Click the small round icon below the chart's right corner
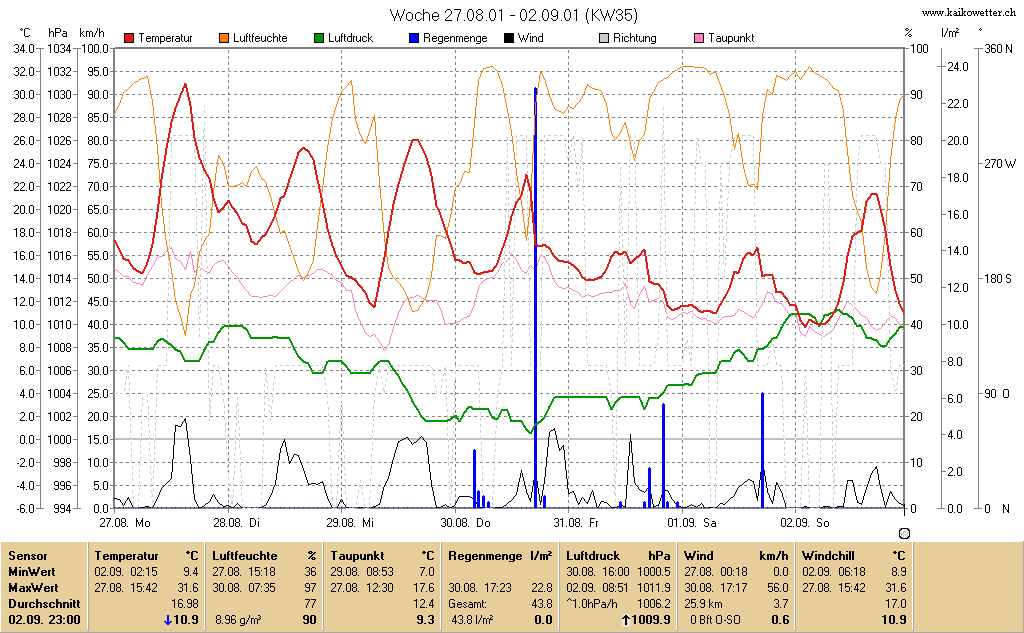This screenshot has width=1024, height=633. 904,533
